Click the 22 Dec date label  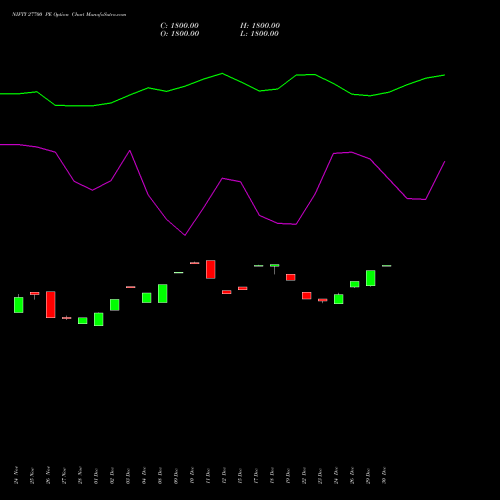[x=304, y=475]
